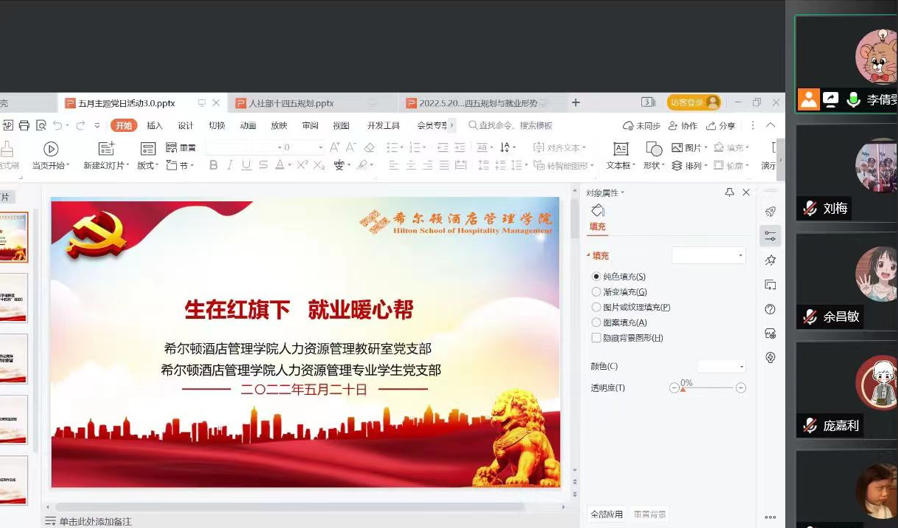
Task: Click the guest login (访客登录) button
Action: pos(694,103)
